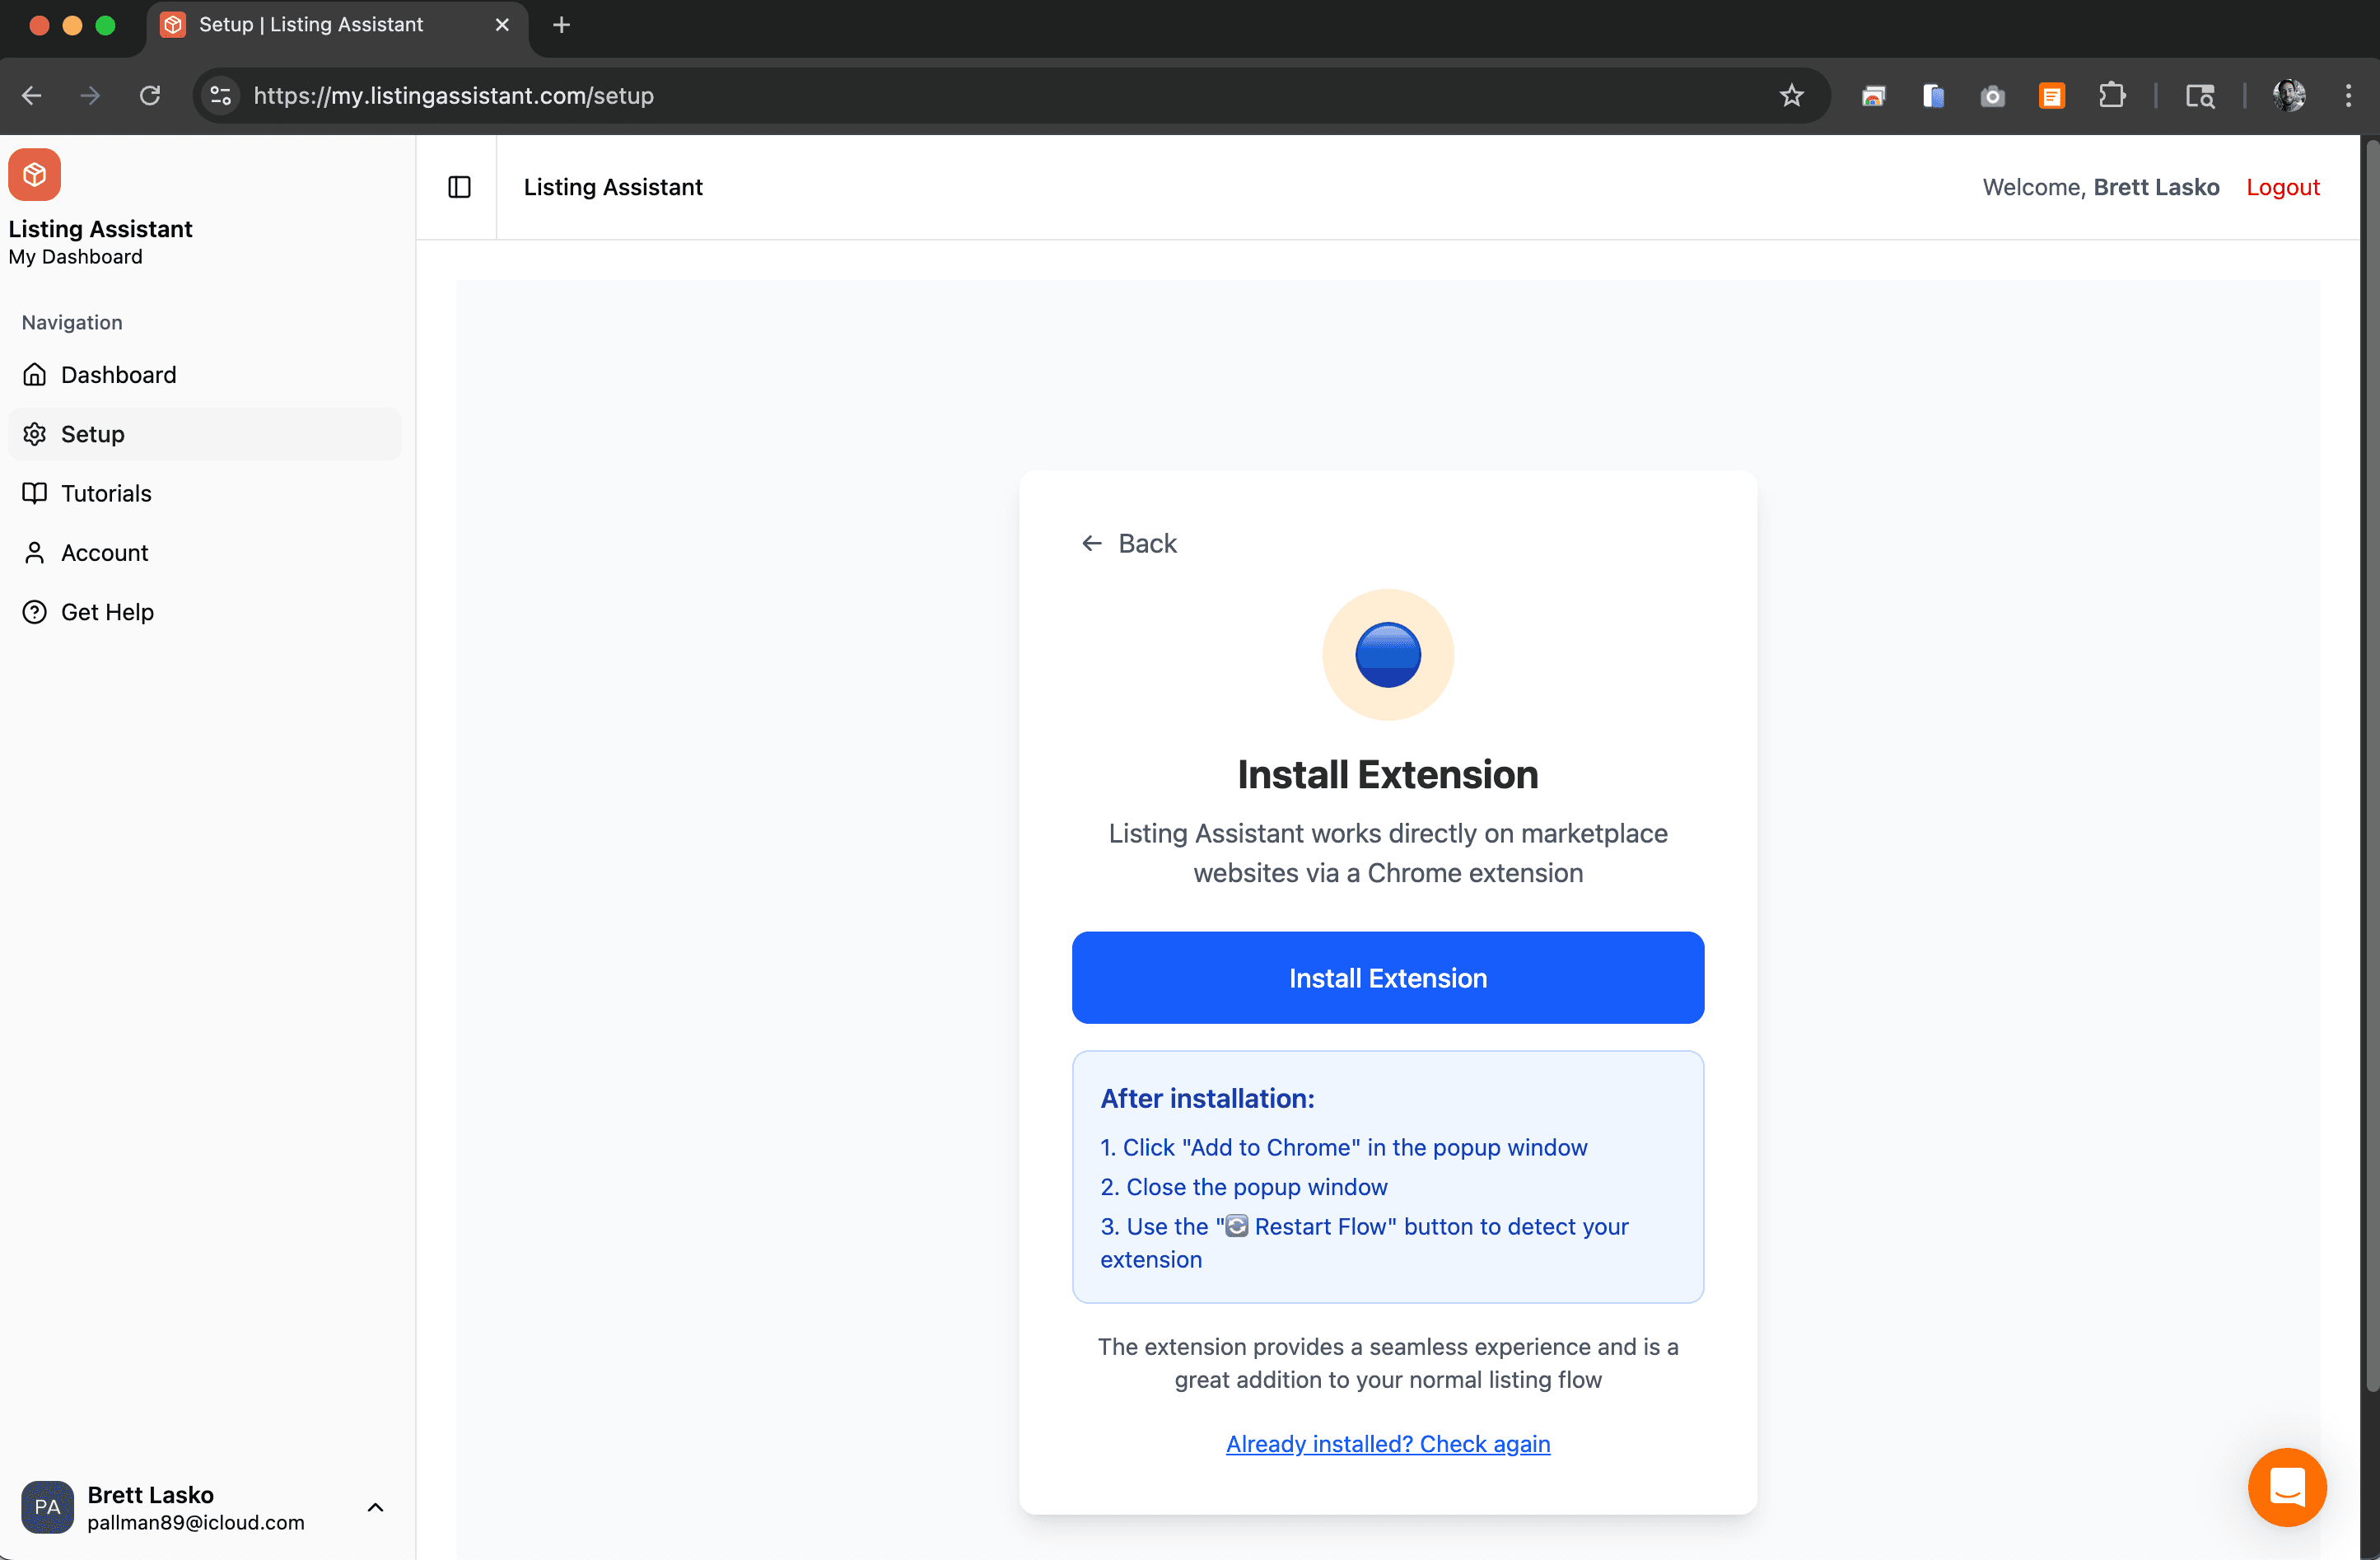
Task: Bookmark this page with the star
Action: (1791, 95)
